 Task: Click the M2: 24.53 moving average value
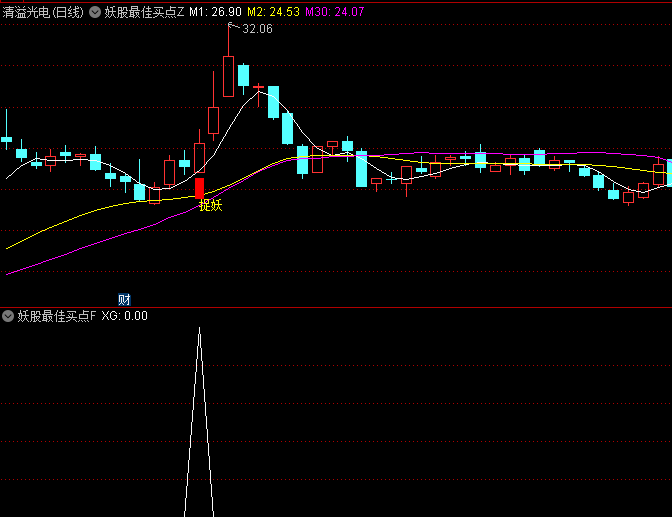[x=273, y=12]
